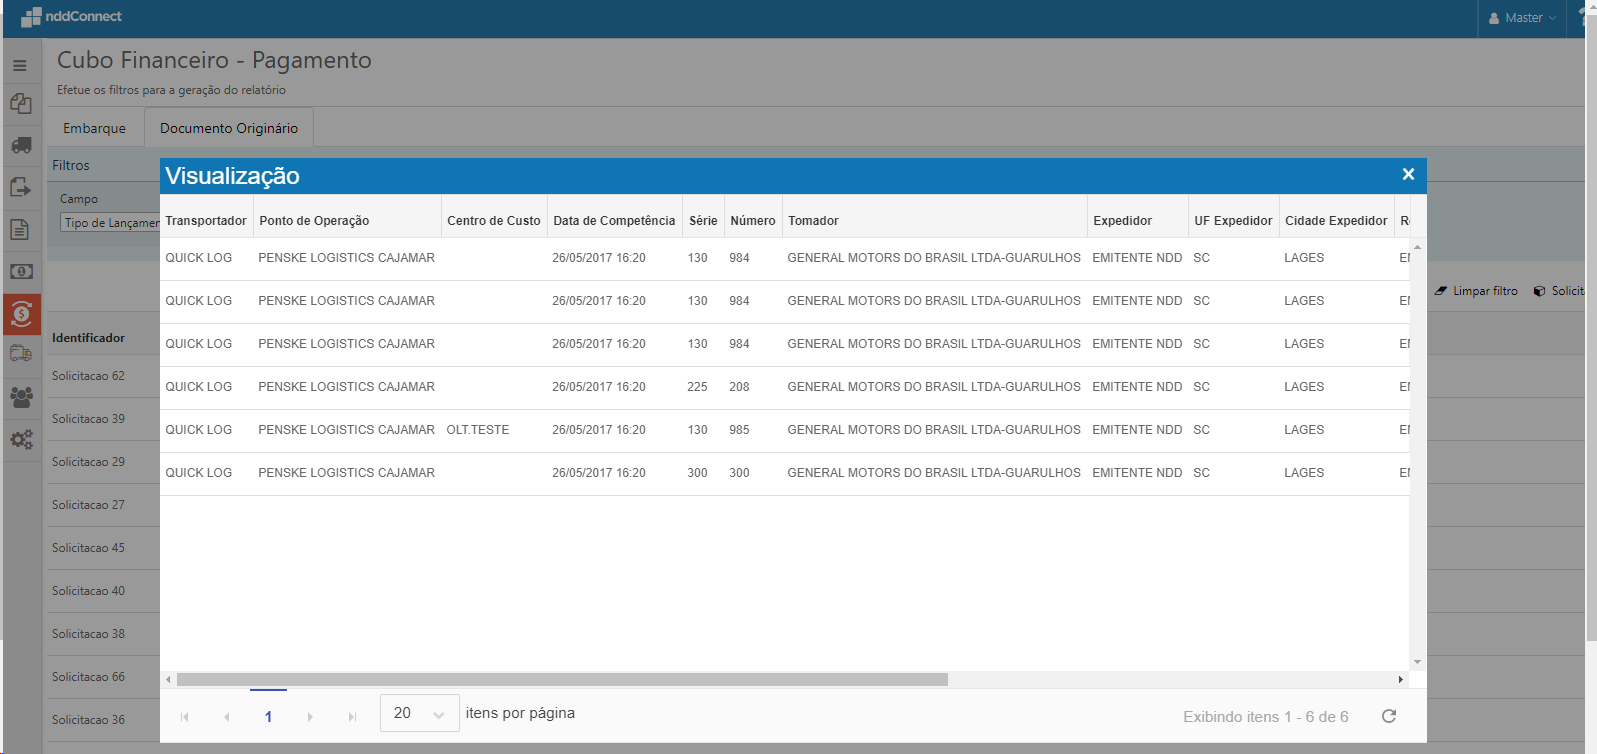Open the items per page dropdown

point(419,713)
